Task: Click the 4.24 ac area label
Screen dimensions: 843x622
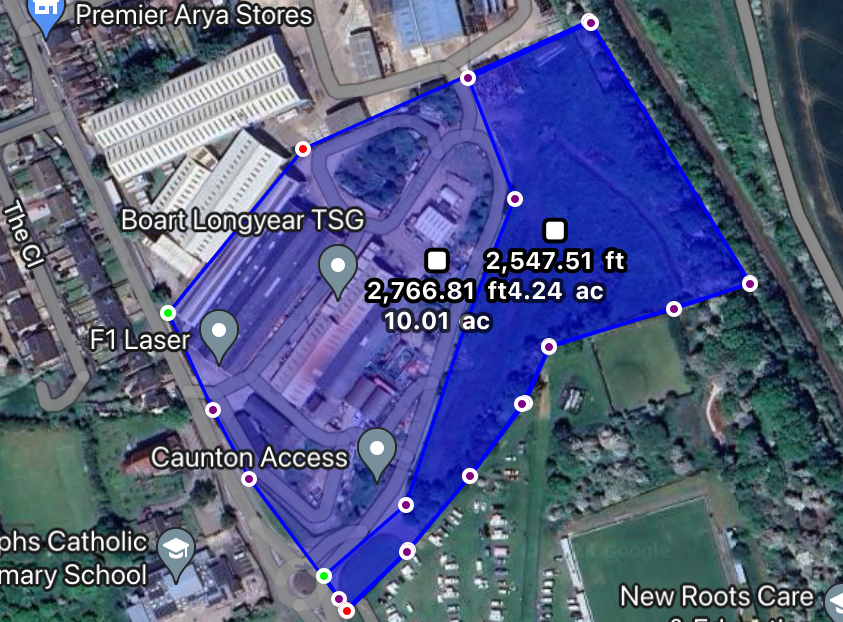Action: pyautogui.click(x=556, y=291)
